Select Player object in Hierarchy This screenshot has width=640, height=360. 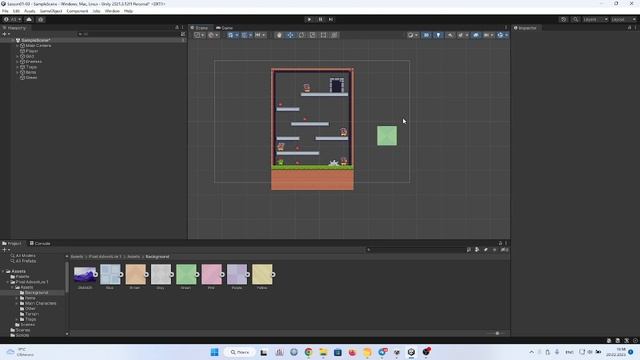coord(31,51)
